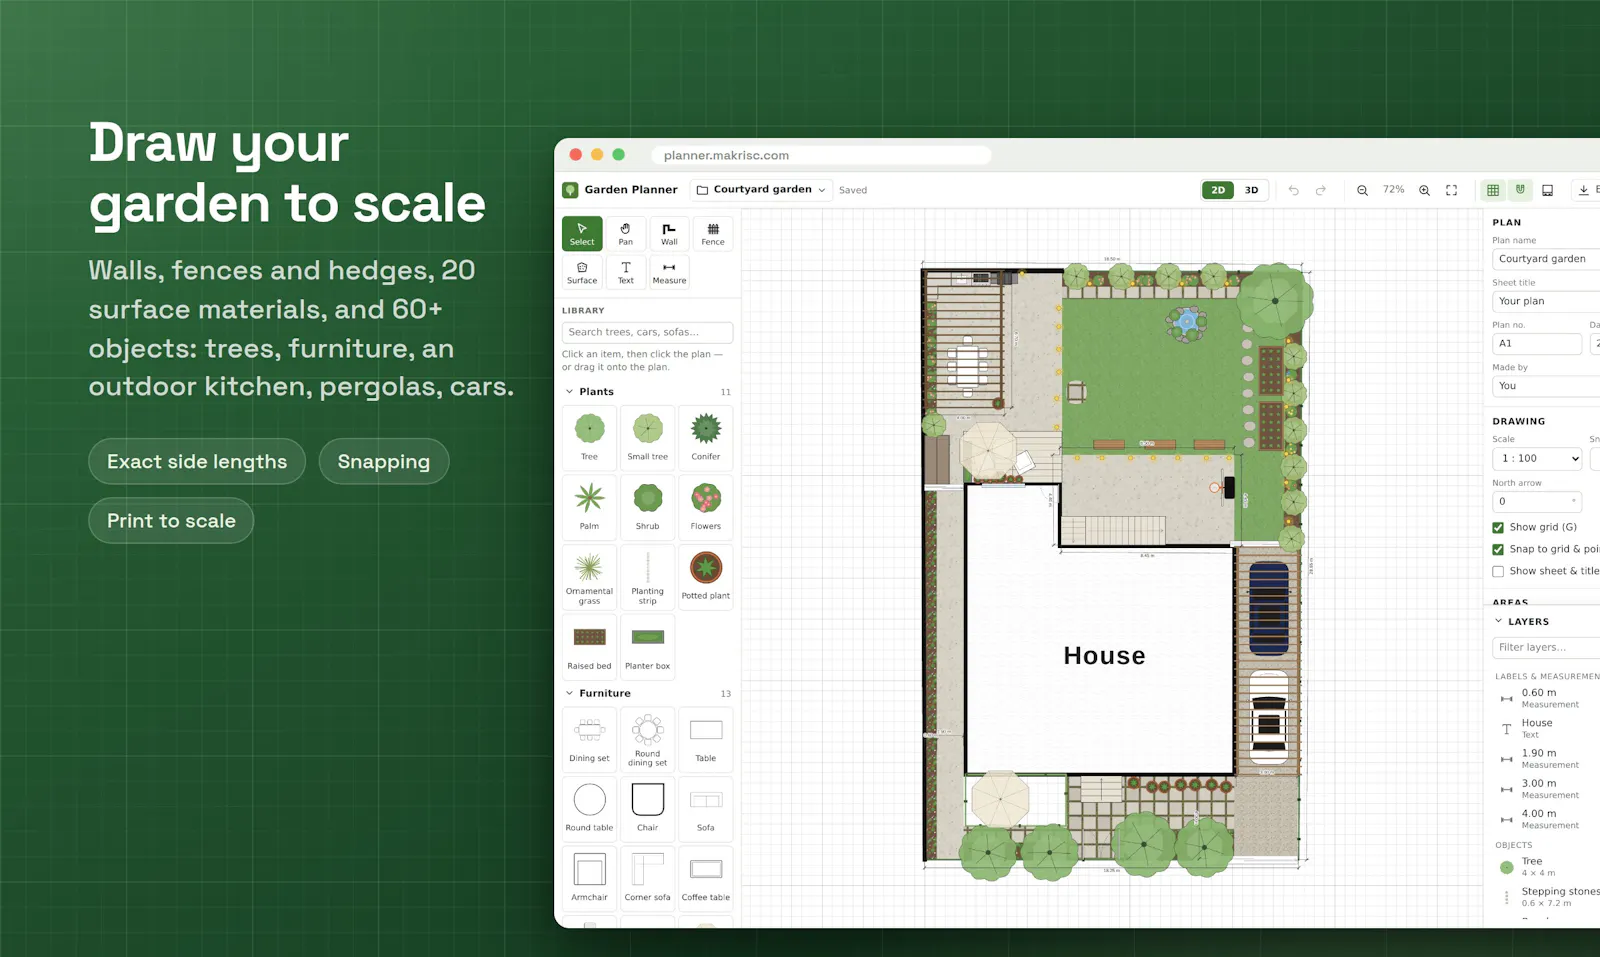Pick the Shrub library item
The image size is (1600, 957).
[648, 507]
